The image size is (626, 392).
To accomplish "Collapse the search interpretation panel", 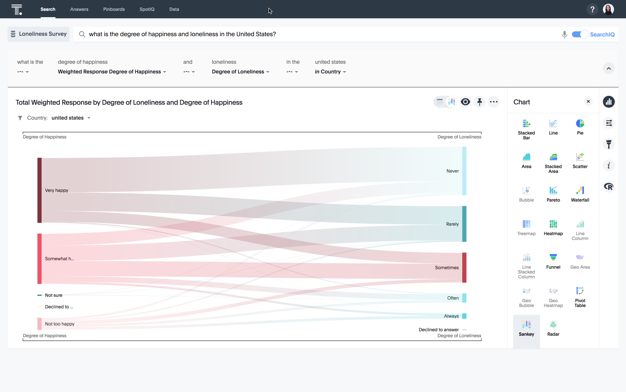I will click(x=608, y=68).
